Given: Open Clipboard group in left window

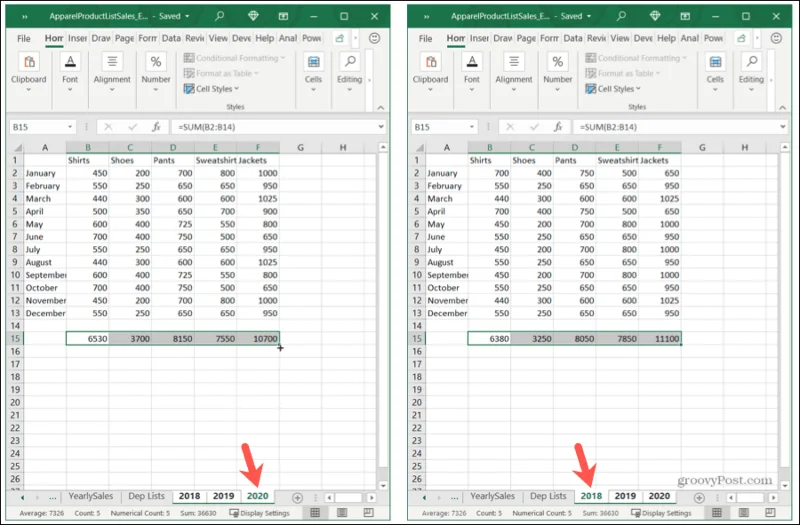Looking at the screenshot, I should click(x=29, y=72).
